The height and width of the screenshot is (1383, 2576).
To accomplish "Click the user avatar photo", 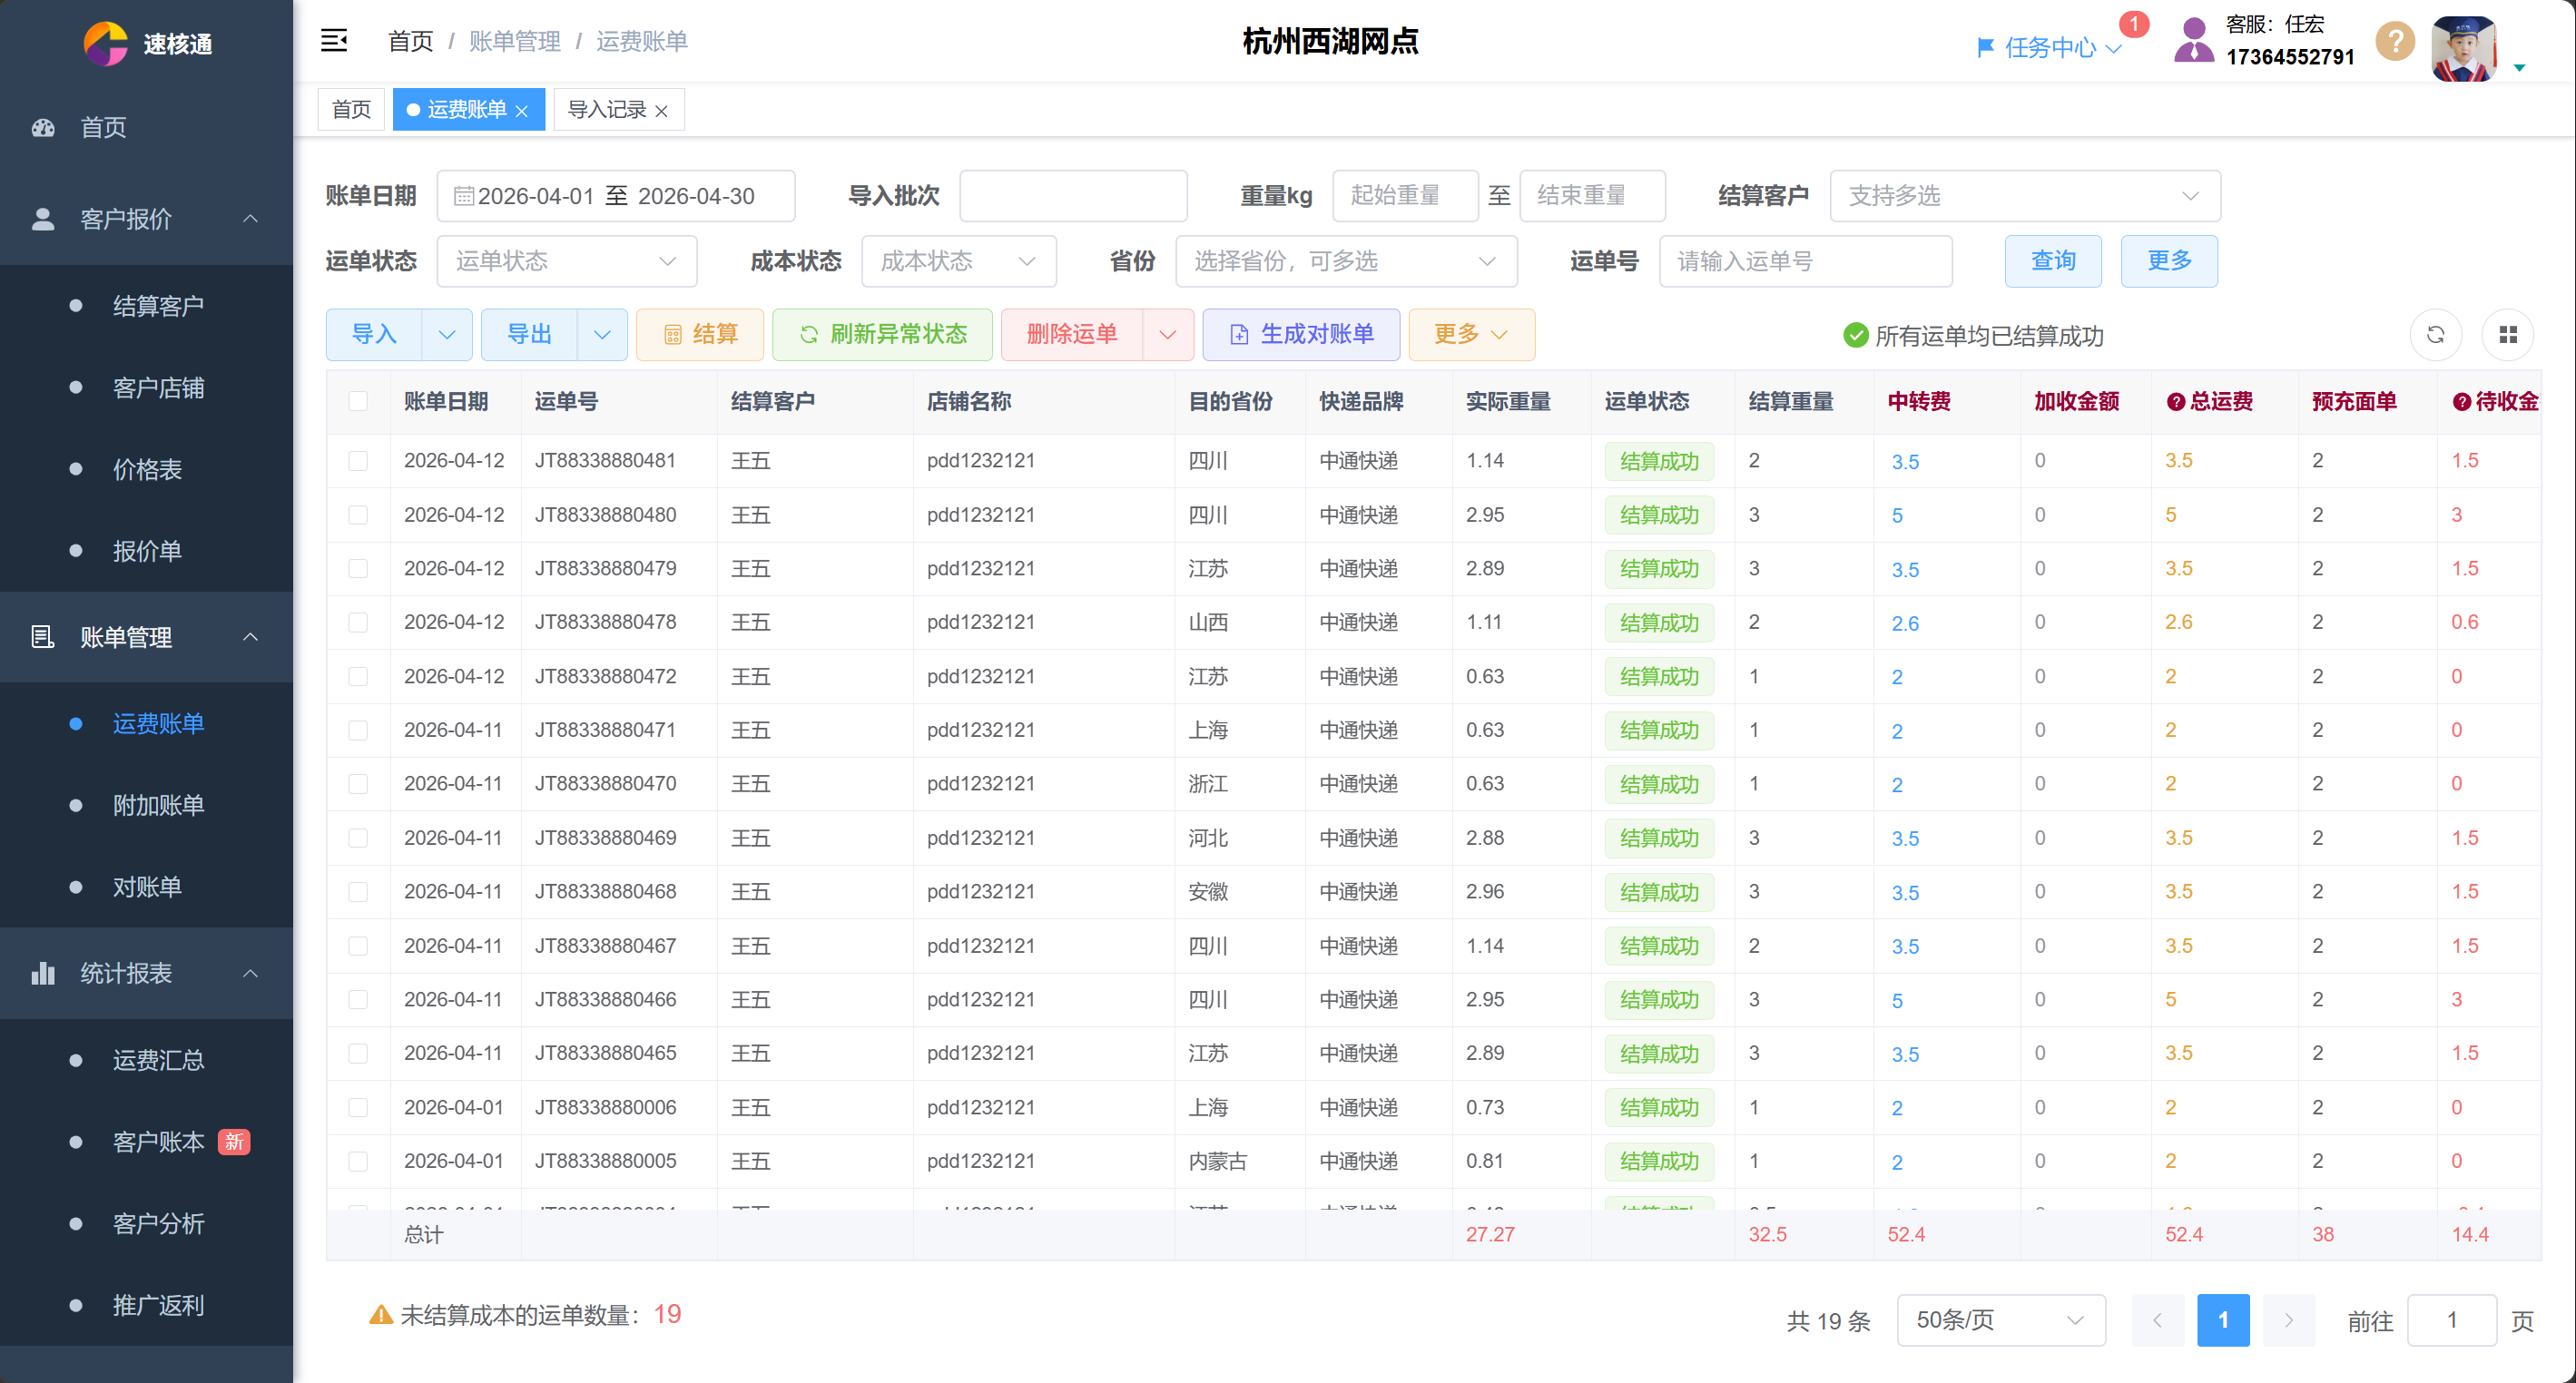I will (x=2465, y=47).
